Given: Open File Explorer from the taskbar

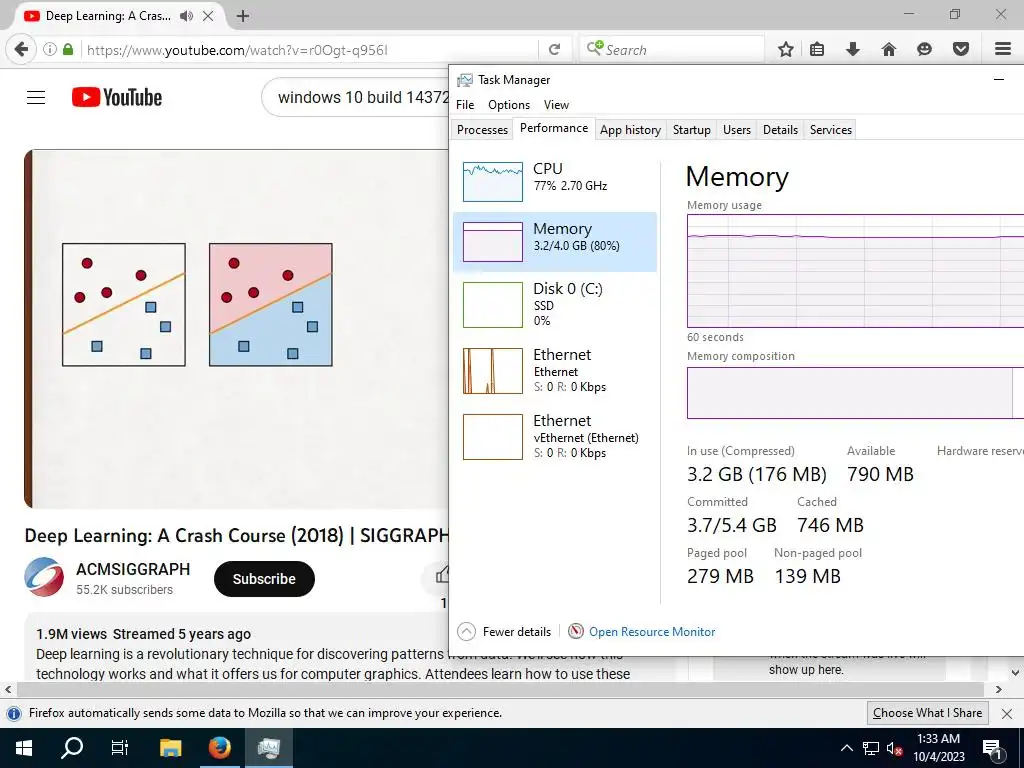Looking at the screenshot, I should click(x=170, y=748).
